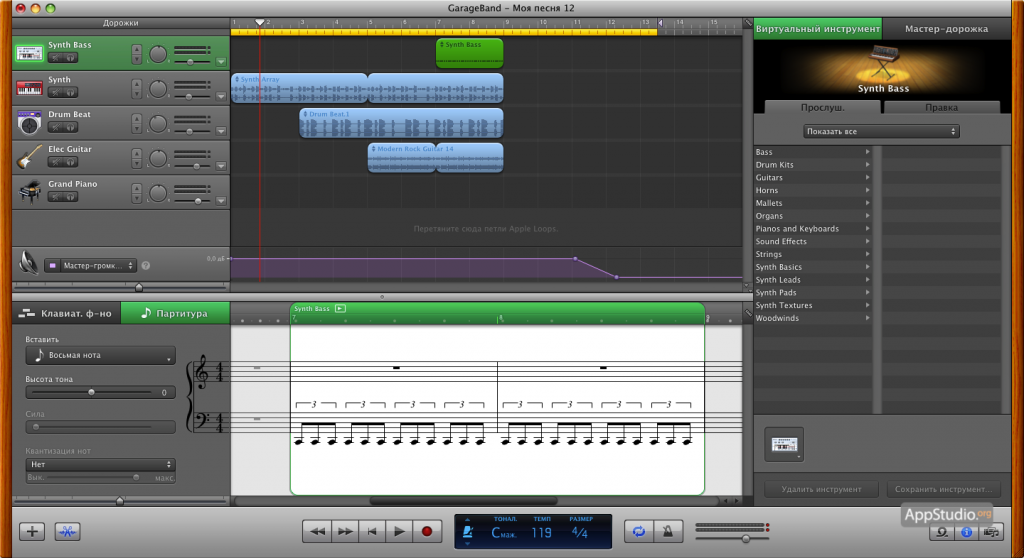This screenshot has width=1024, height=558.
Task: Click the Grand Piano track piano icon
Action: [29, 192]
